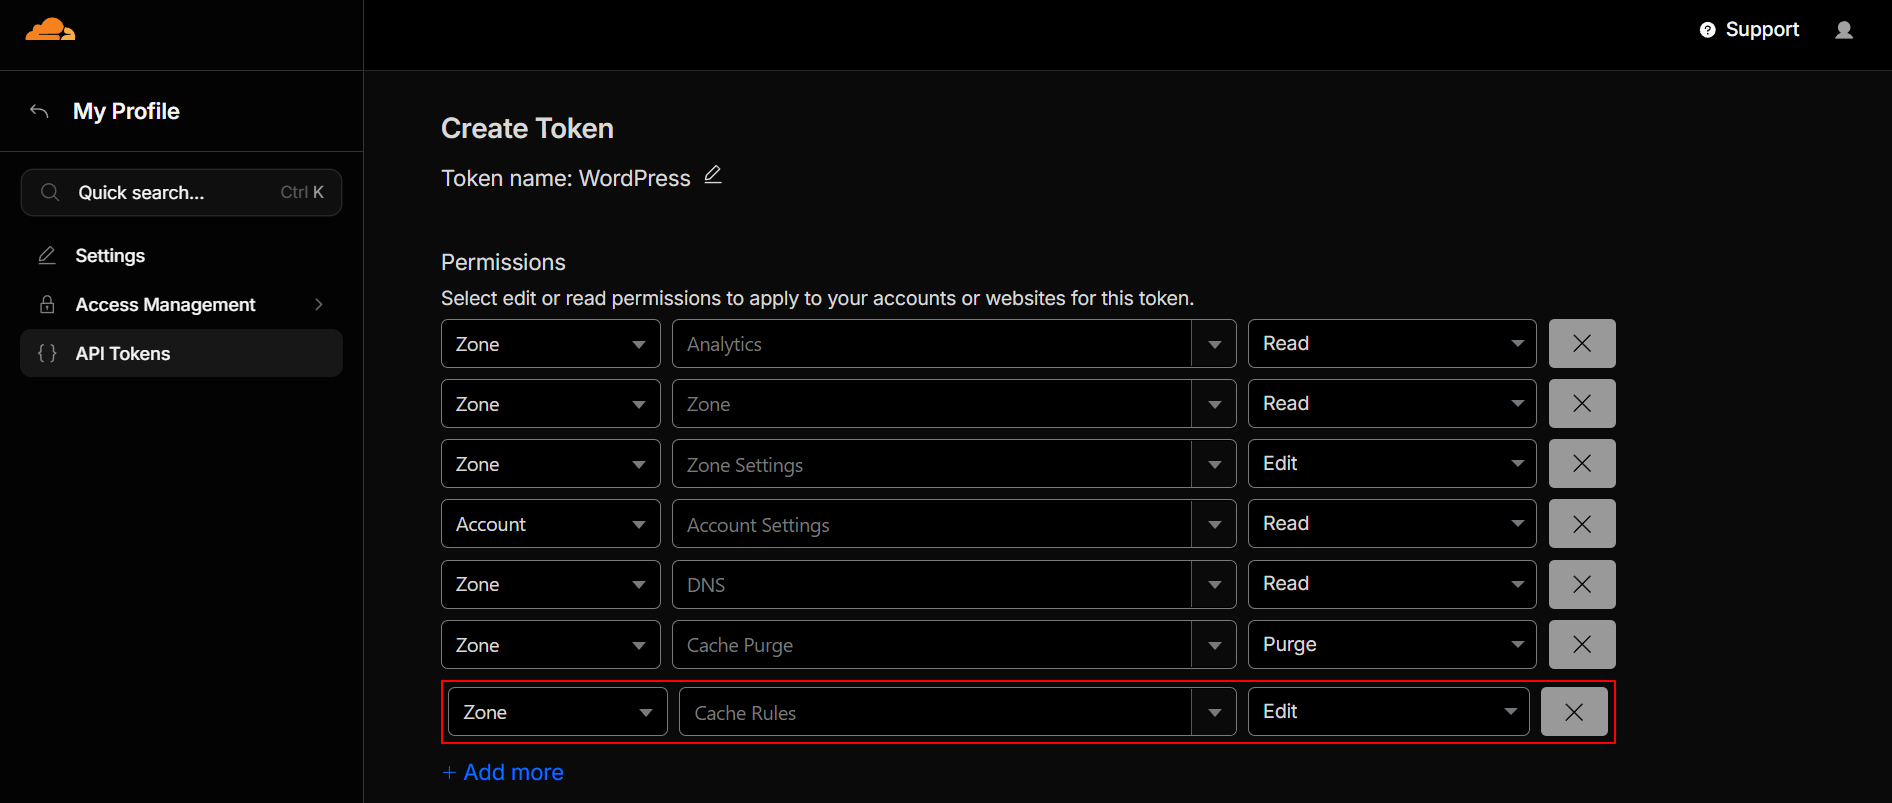Open the Zone Settings permission dropdown

point(954,464)
